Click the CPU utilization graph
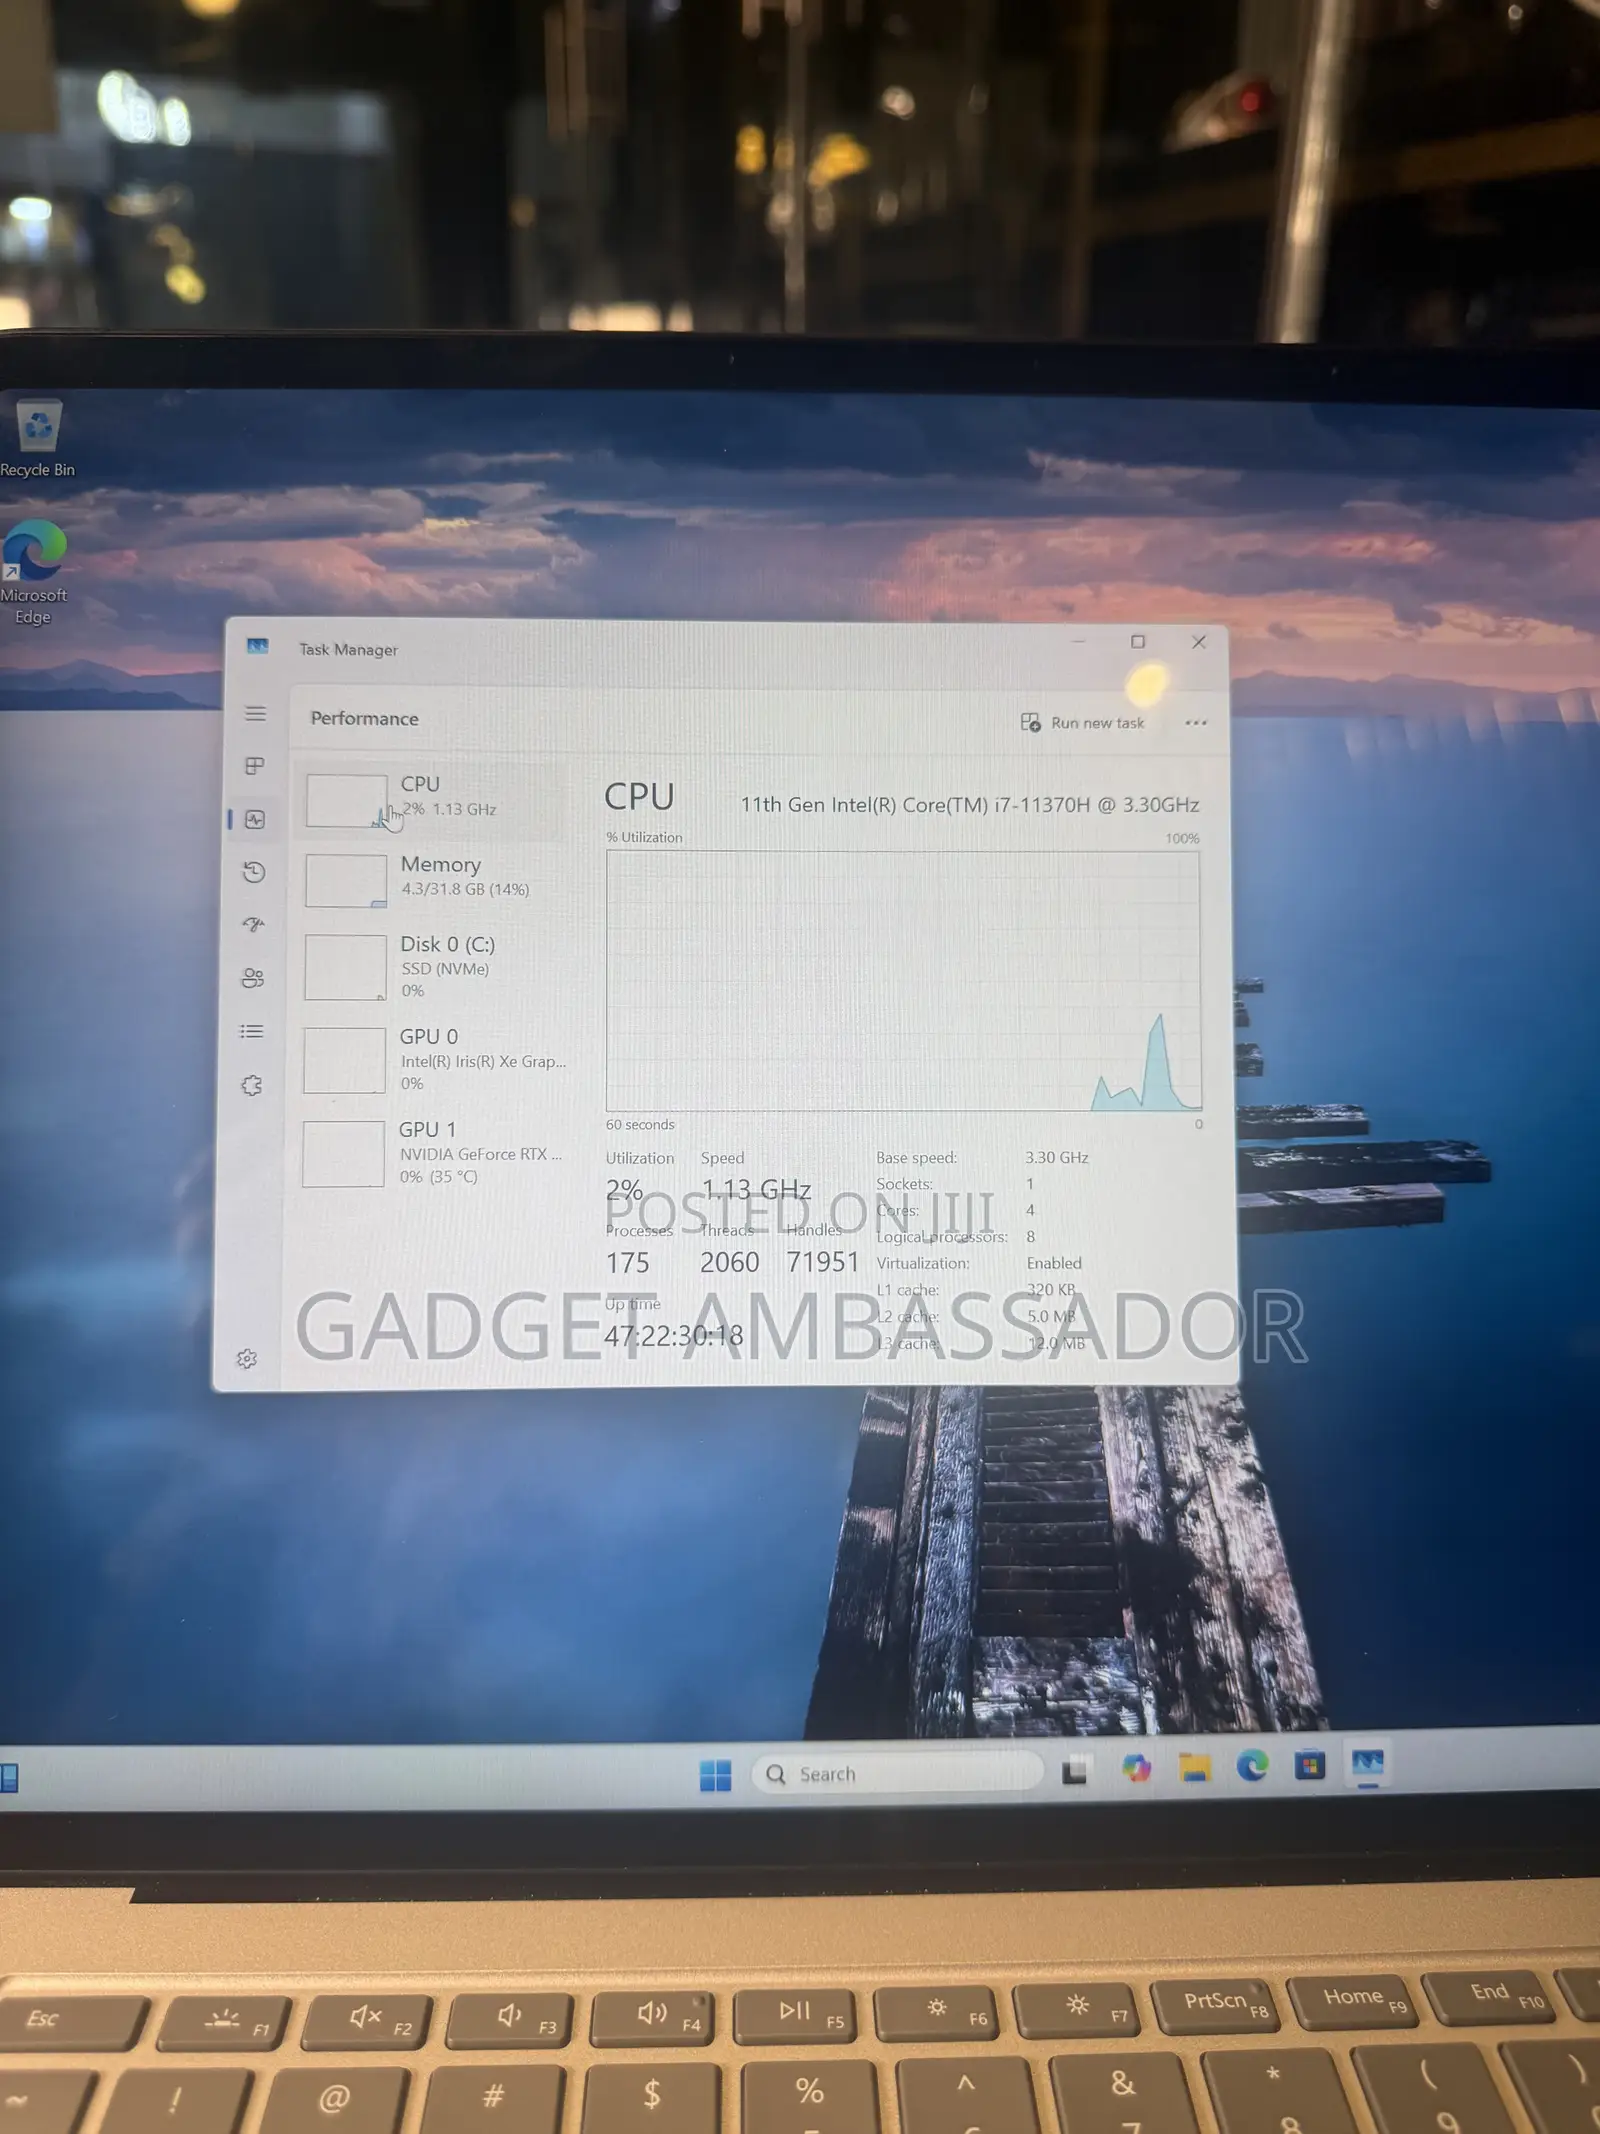 (903, 981)
